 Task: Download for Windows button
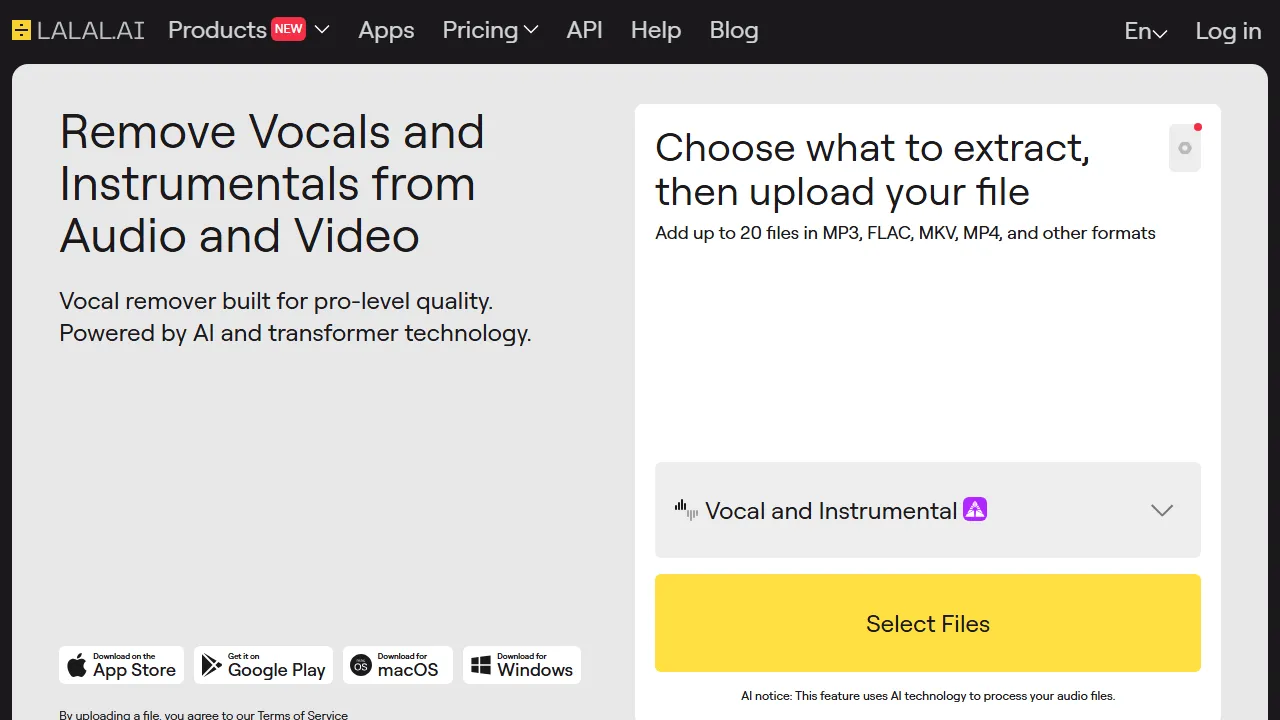click(x=522, y=665)
